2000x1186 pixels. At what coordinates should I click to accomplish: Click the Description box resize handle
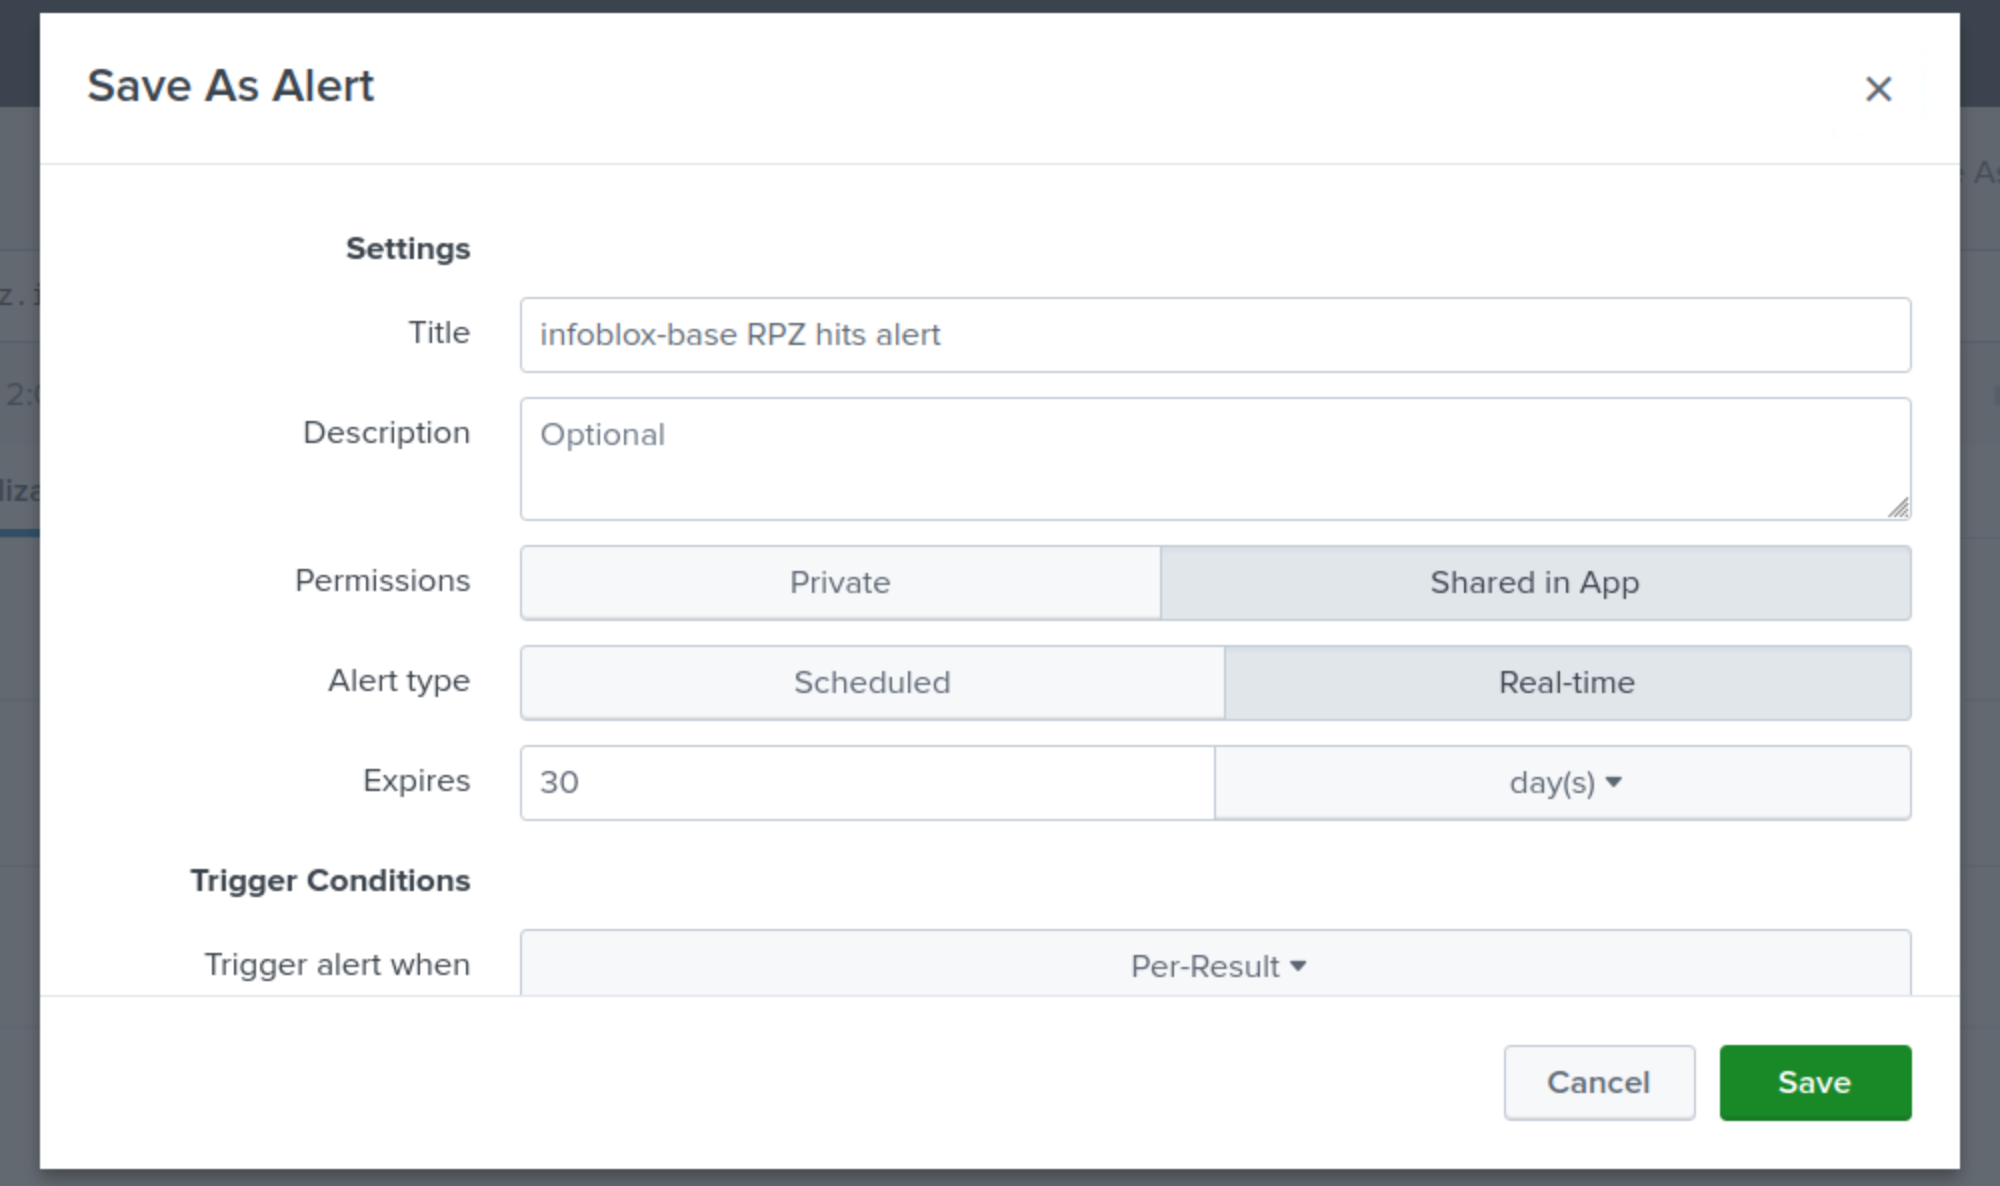(1898, 508)
